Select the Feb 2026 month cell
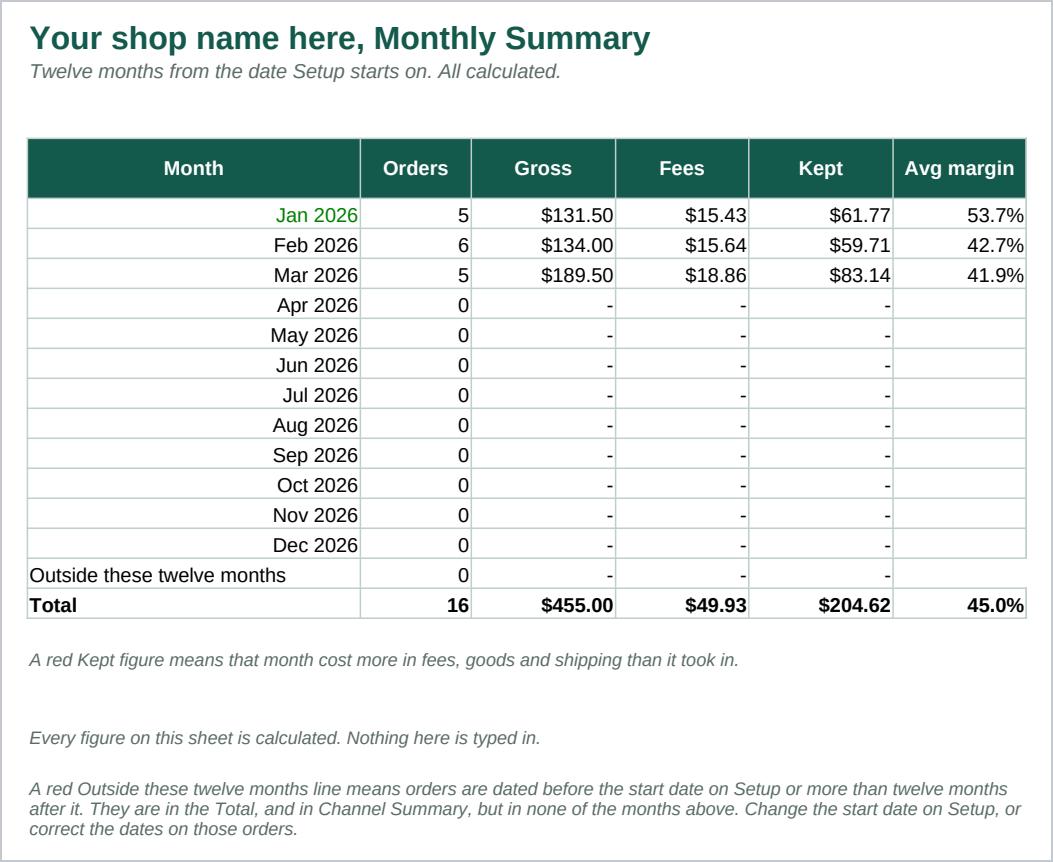The height and width of the screenshot is (862, 1053). click(x=194, y=245)
